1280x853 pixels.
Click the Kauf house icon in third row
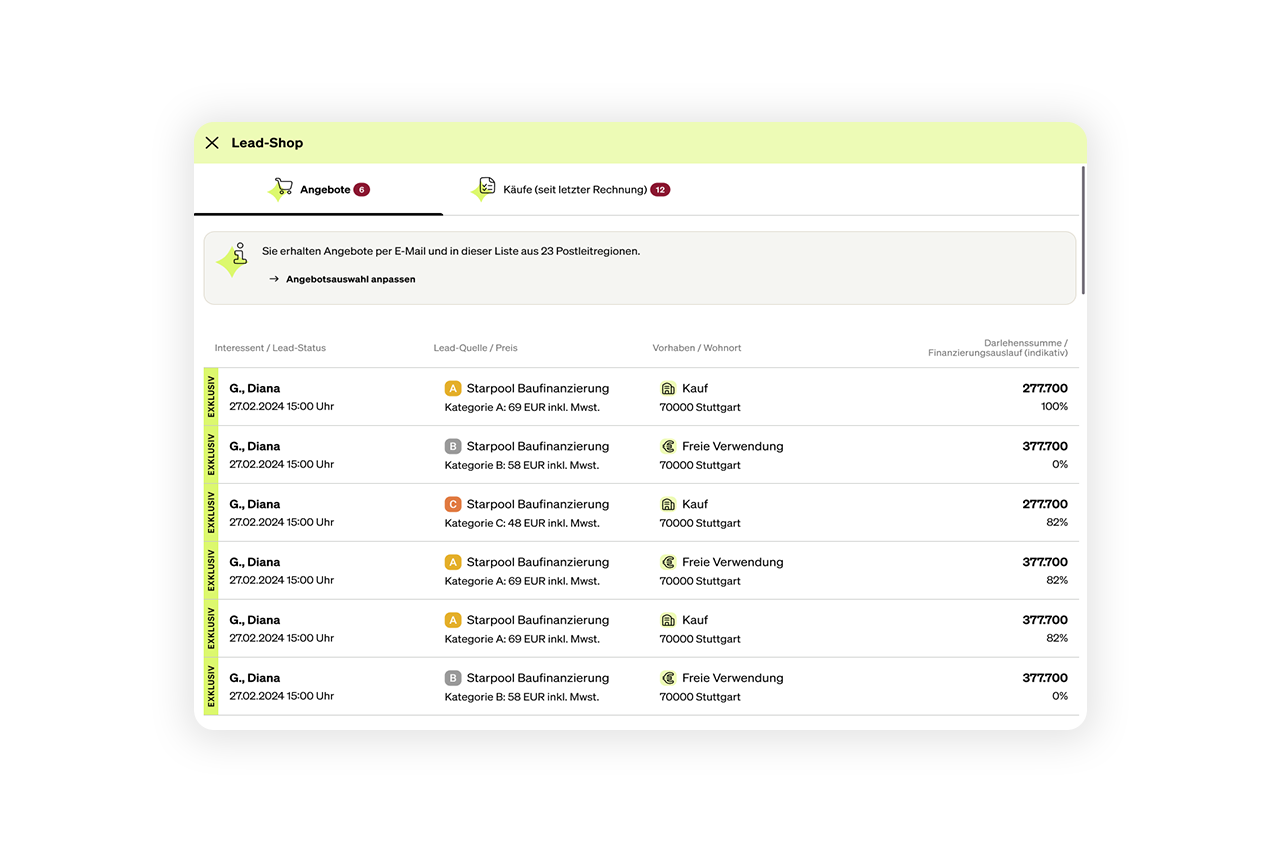coord(668,504)
